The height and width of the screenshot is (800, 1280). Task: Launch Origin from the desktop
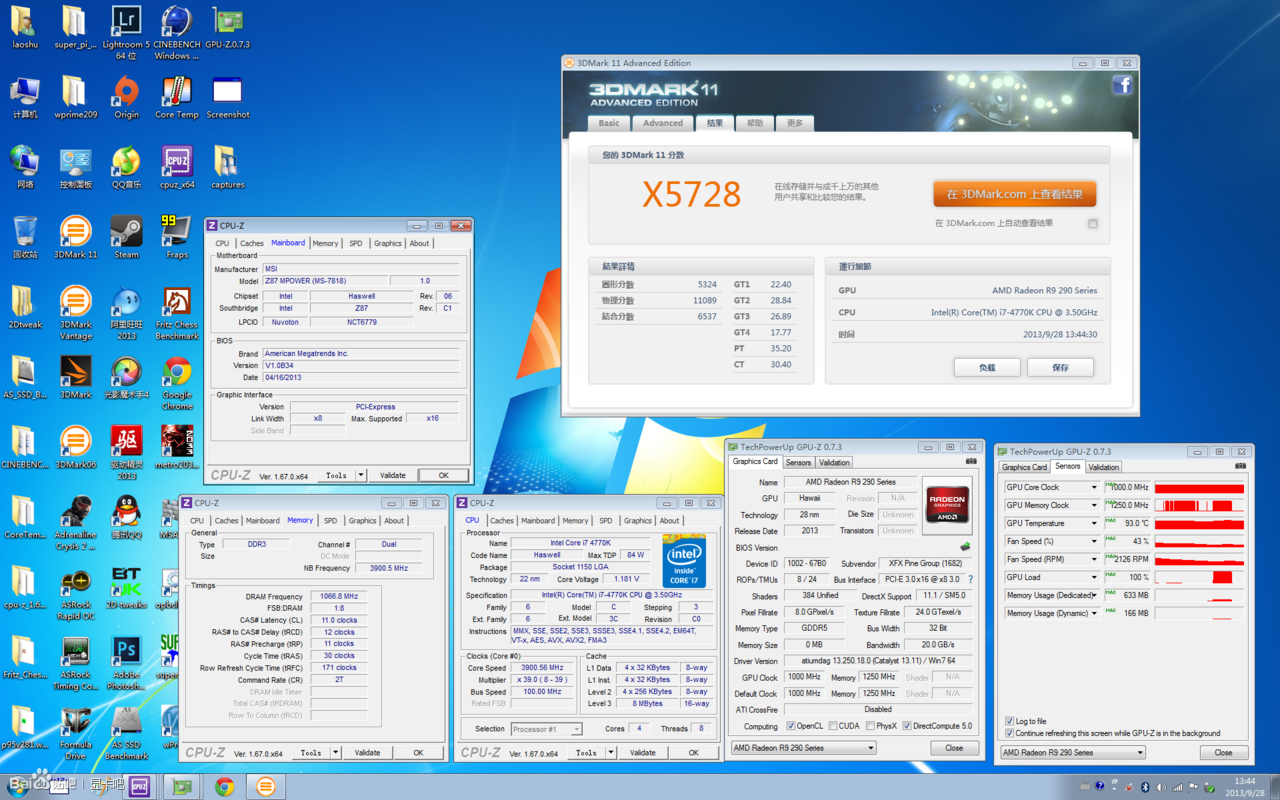(126, 98)
